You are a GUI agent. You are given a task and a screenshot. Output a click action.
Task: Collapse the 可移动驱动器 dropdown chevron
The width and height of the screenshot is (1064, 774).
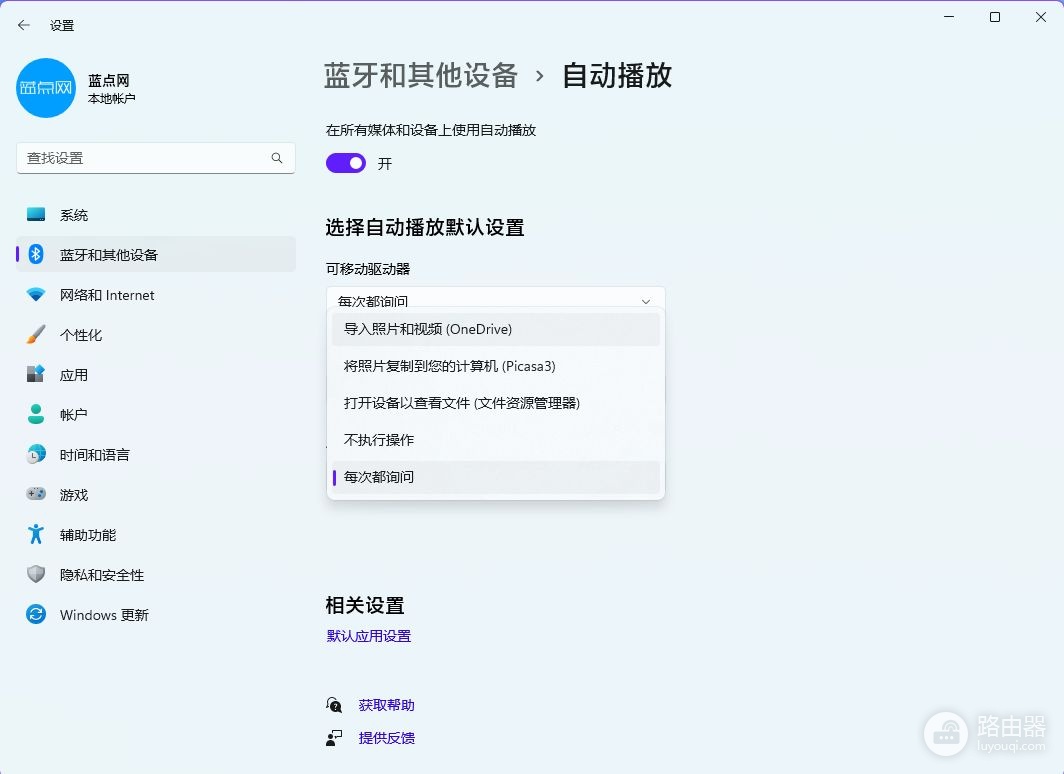coord(646,301)
